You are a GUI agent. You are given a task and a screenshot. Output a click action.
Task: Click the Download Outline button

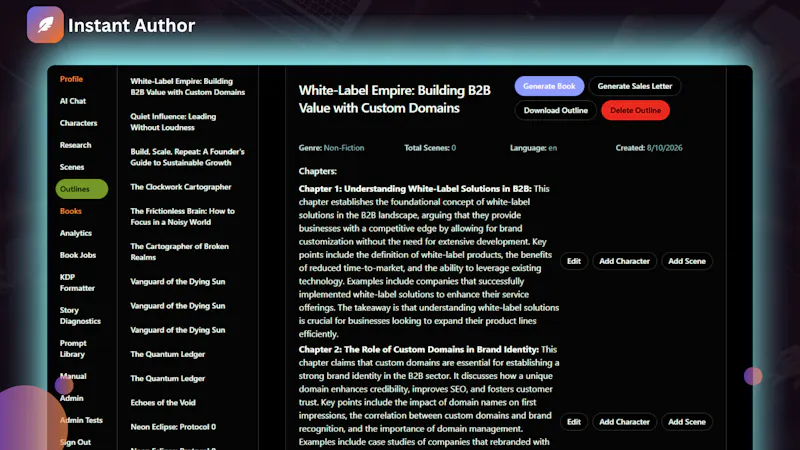[556, 110]
